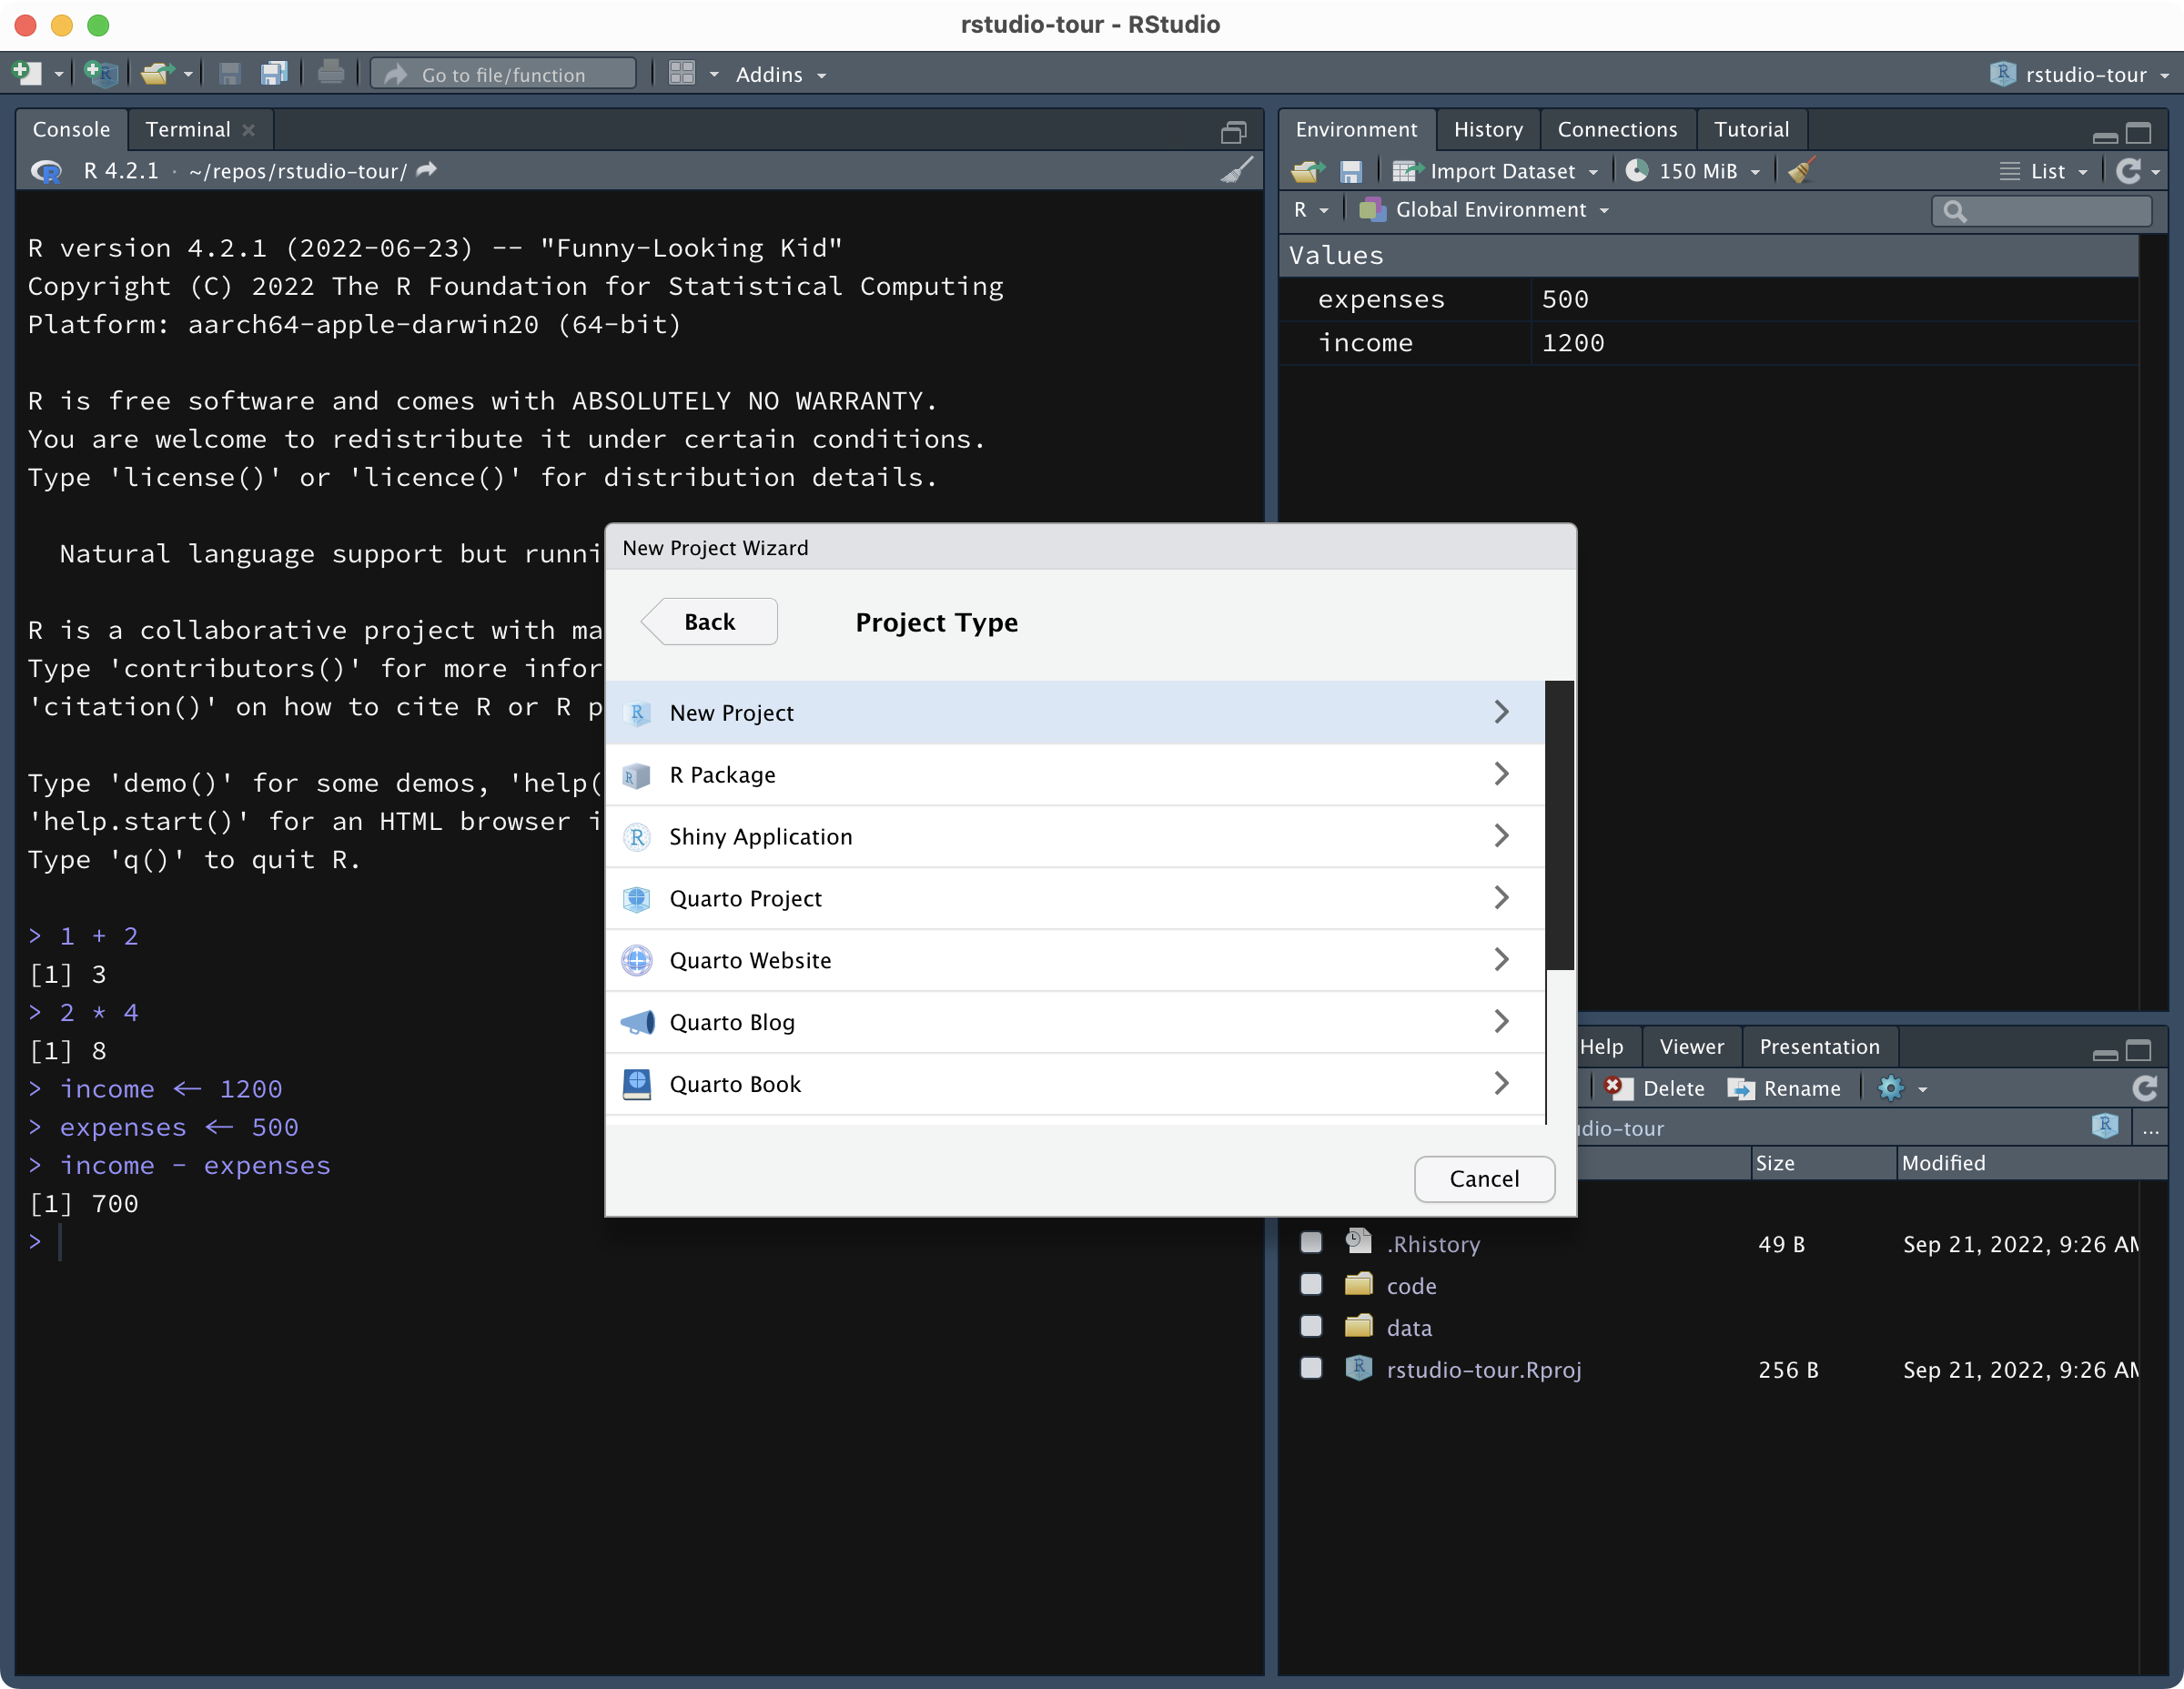Choose R Package as the project type
The width and height of the screenshot is (2184, 1689).
1075,774
